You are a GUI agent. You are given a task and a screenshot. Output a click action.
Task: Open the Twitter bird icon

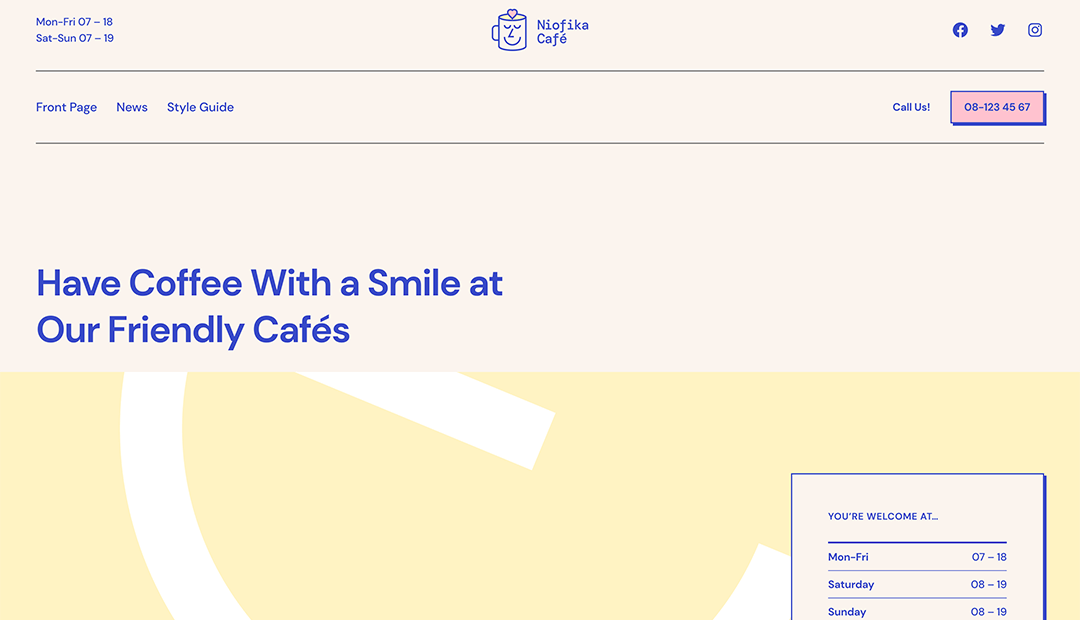997,30
